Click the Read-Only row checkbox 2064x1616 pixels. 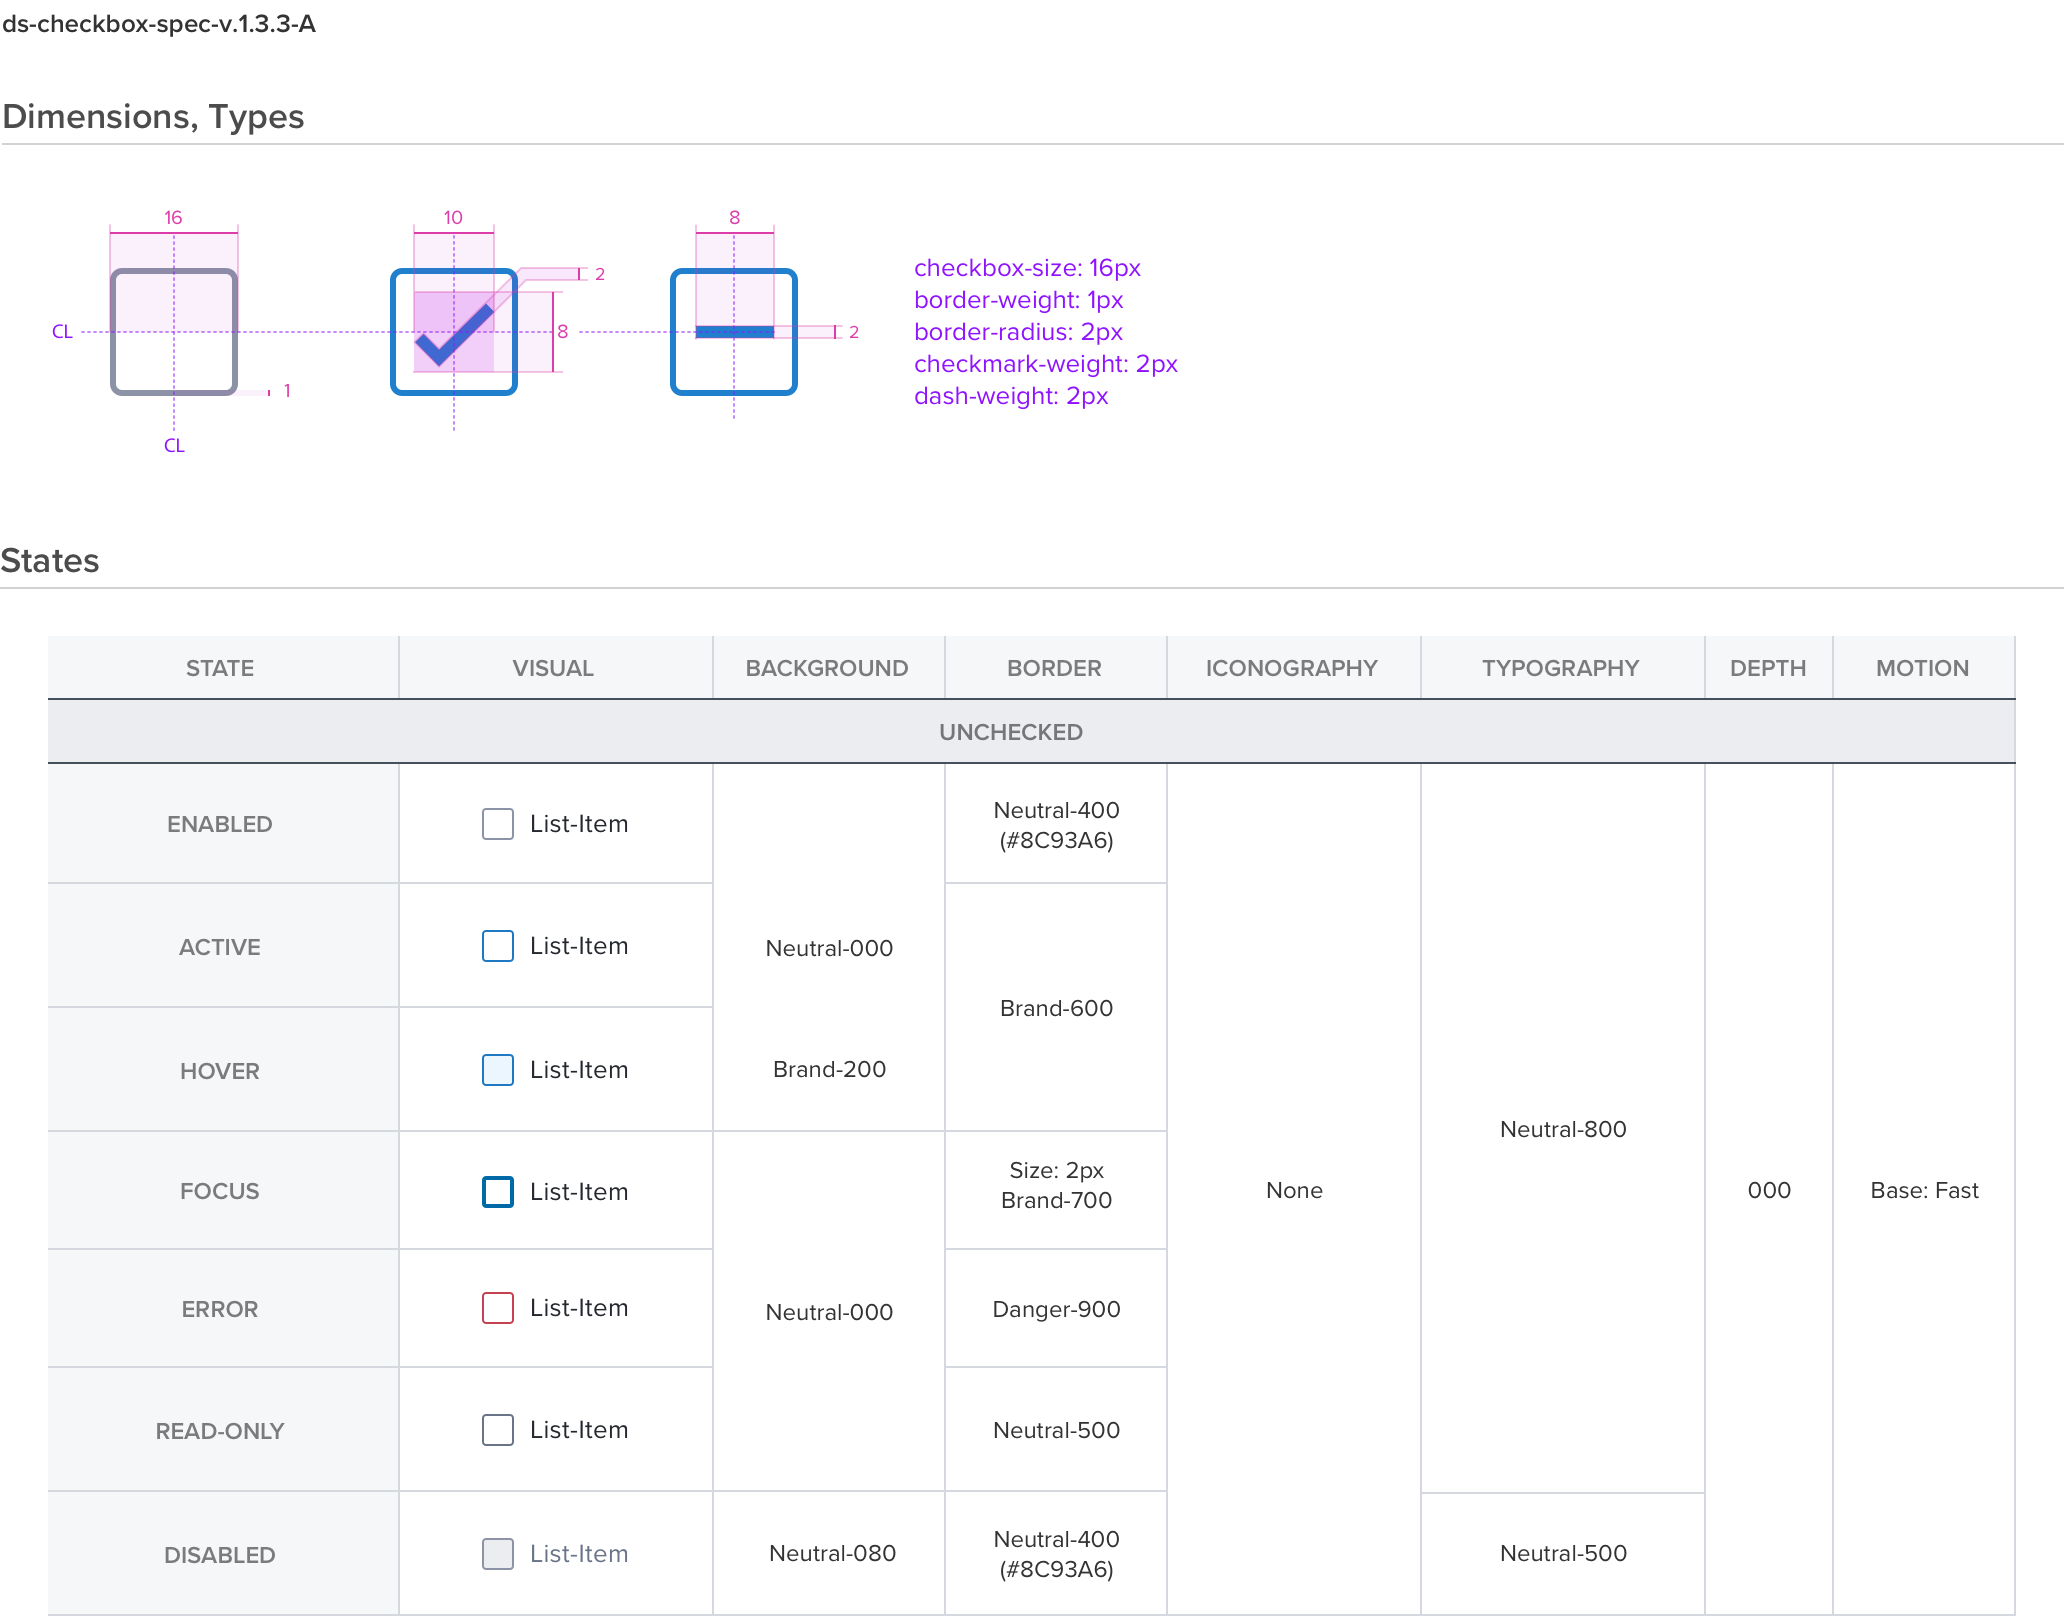pyautogui.click(x=497, y=1430)
